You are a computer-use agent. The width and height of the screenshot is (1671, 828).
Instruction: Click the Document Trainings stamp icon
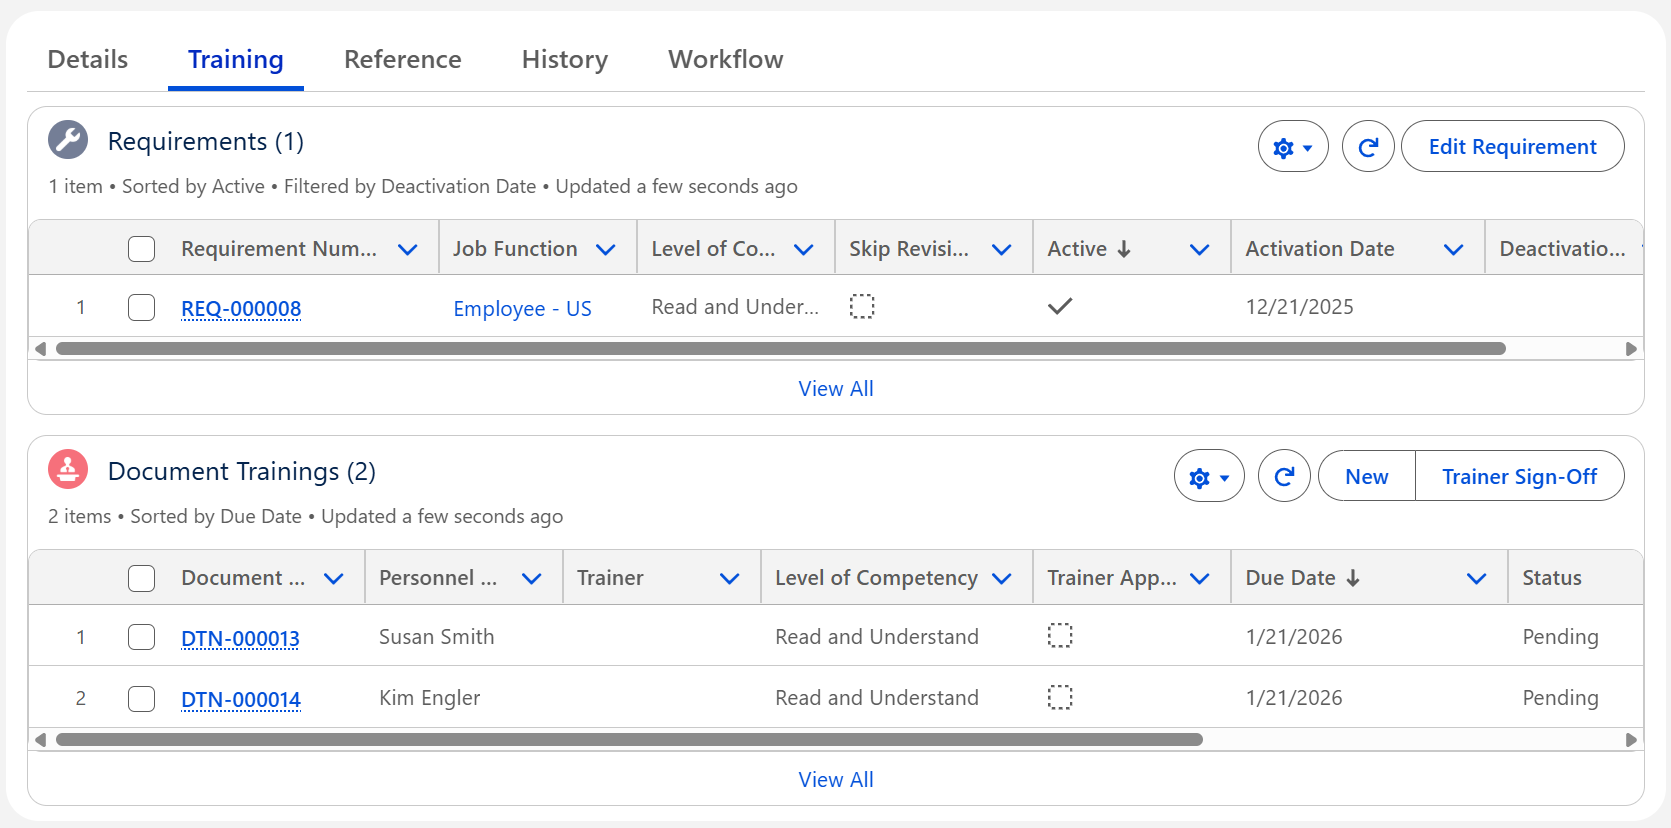pyautogui.click(x=68, y=469)
